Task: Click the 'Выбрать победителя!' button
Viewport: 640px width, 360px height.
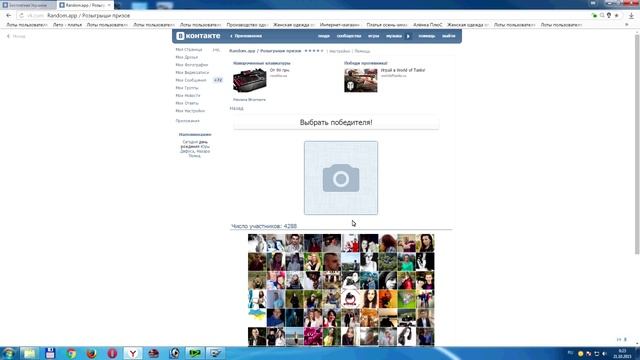Action: 336,122
